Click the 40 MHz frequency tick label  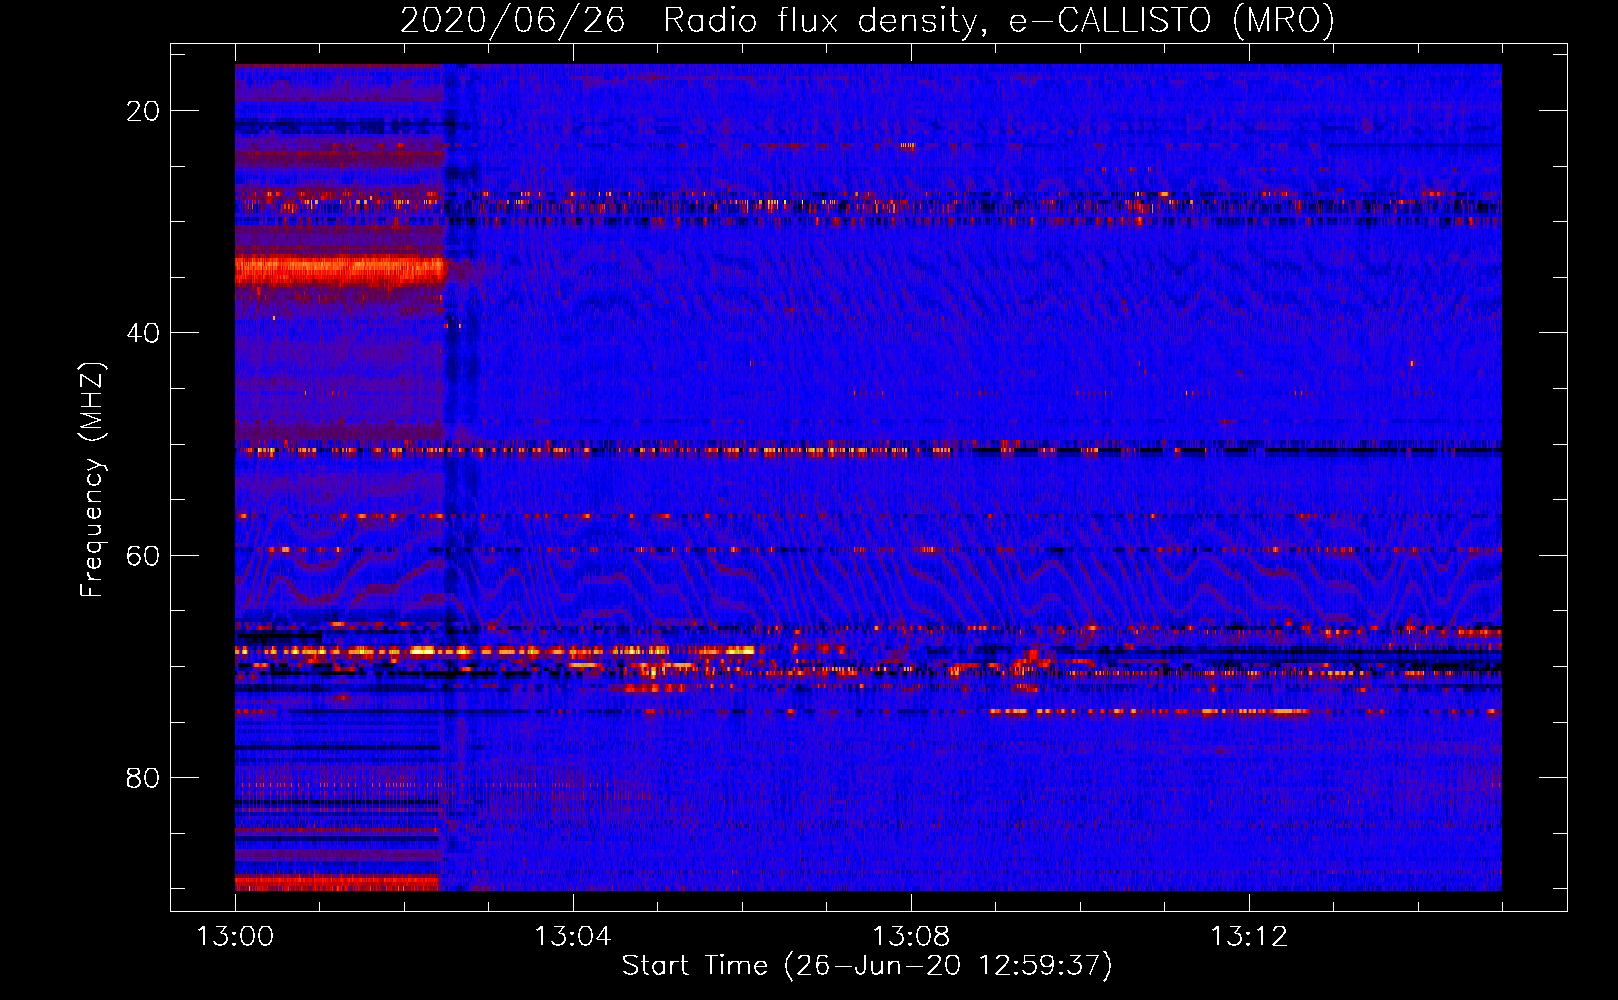[143, 333]
